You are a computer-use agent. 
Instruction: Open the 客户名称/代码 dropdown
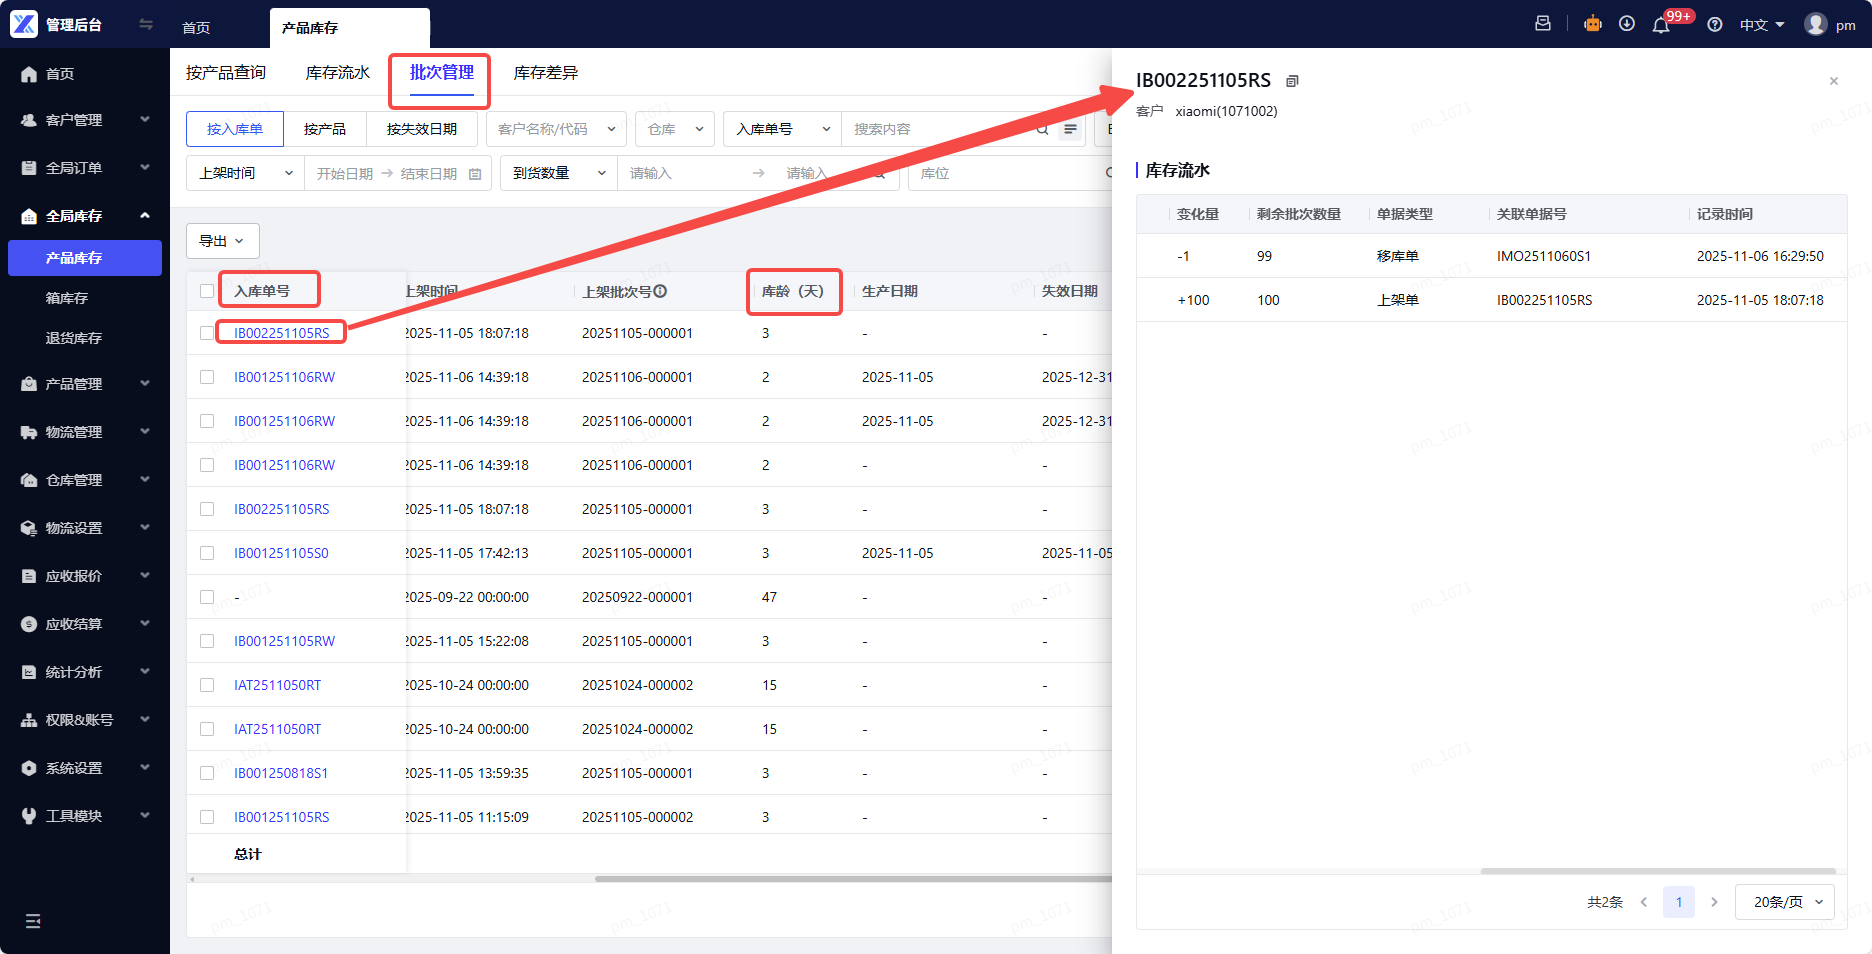click(557, 129)
